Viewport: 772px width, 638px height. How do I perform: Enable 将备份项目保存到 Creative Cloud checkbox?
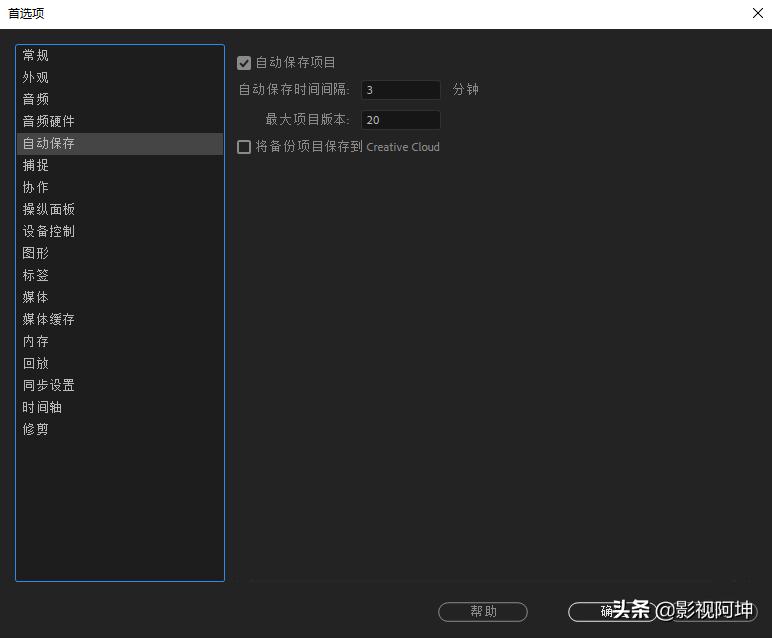click(x=244, y=147)
